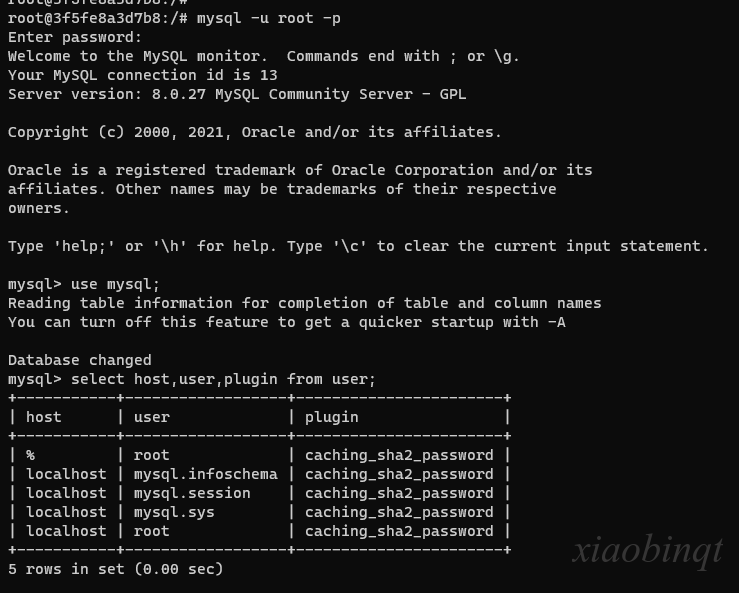Click the 'Server version: 8.0.27' line
The image size is (739, 593).
point(237,94)
